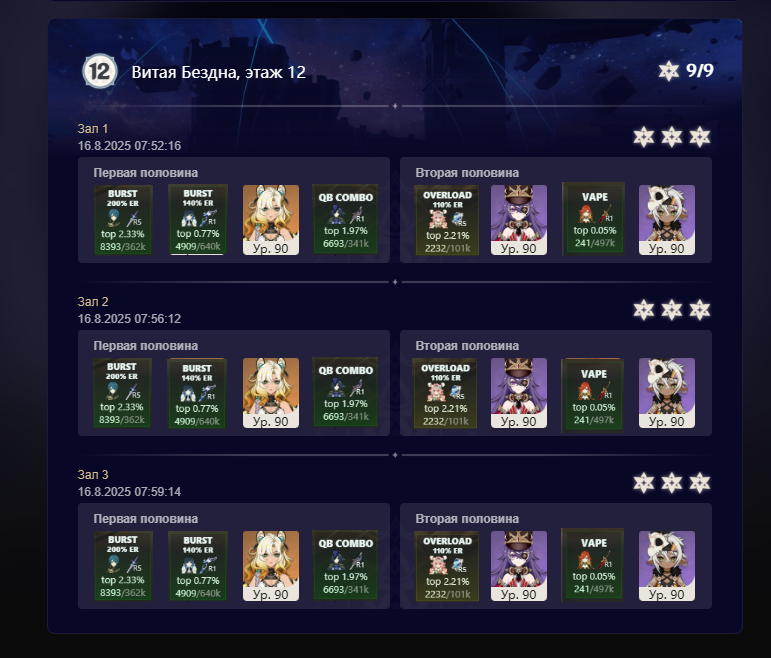771x658 pixels.
Task: Open Chamber 3 BURST 200% ER card
Action: pos(123,566)
